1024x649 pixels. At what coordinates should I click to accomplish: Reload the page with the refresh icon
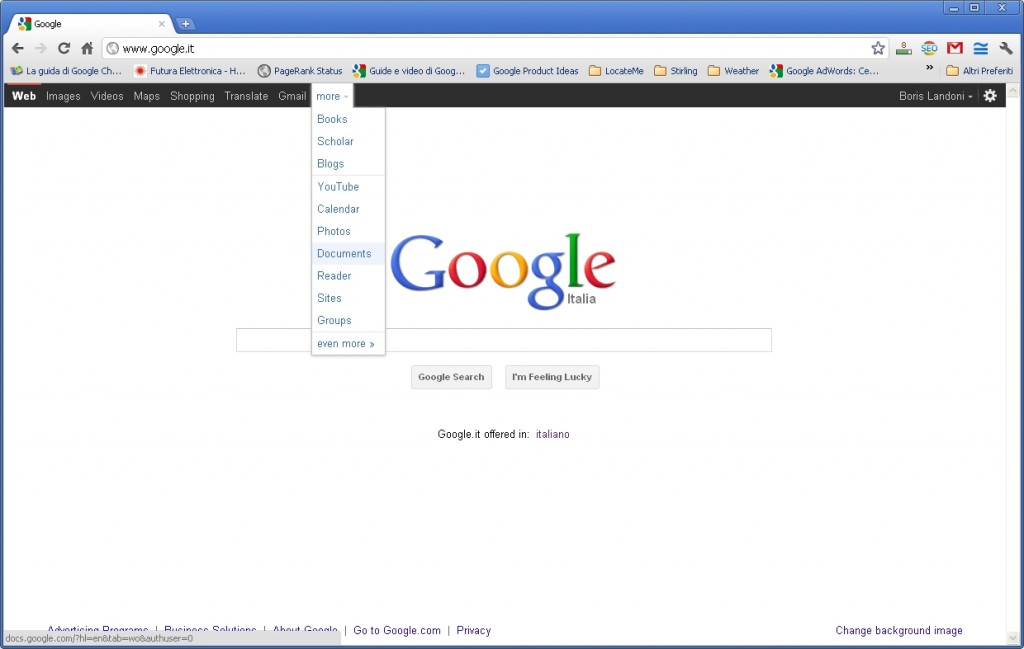63,47
